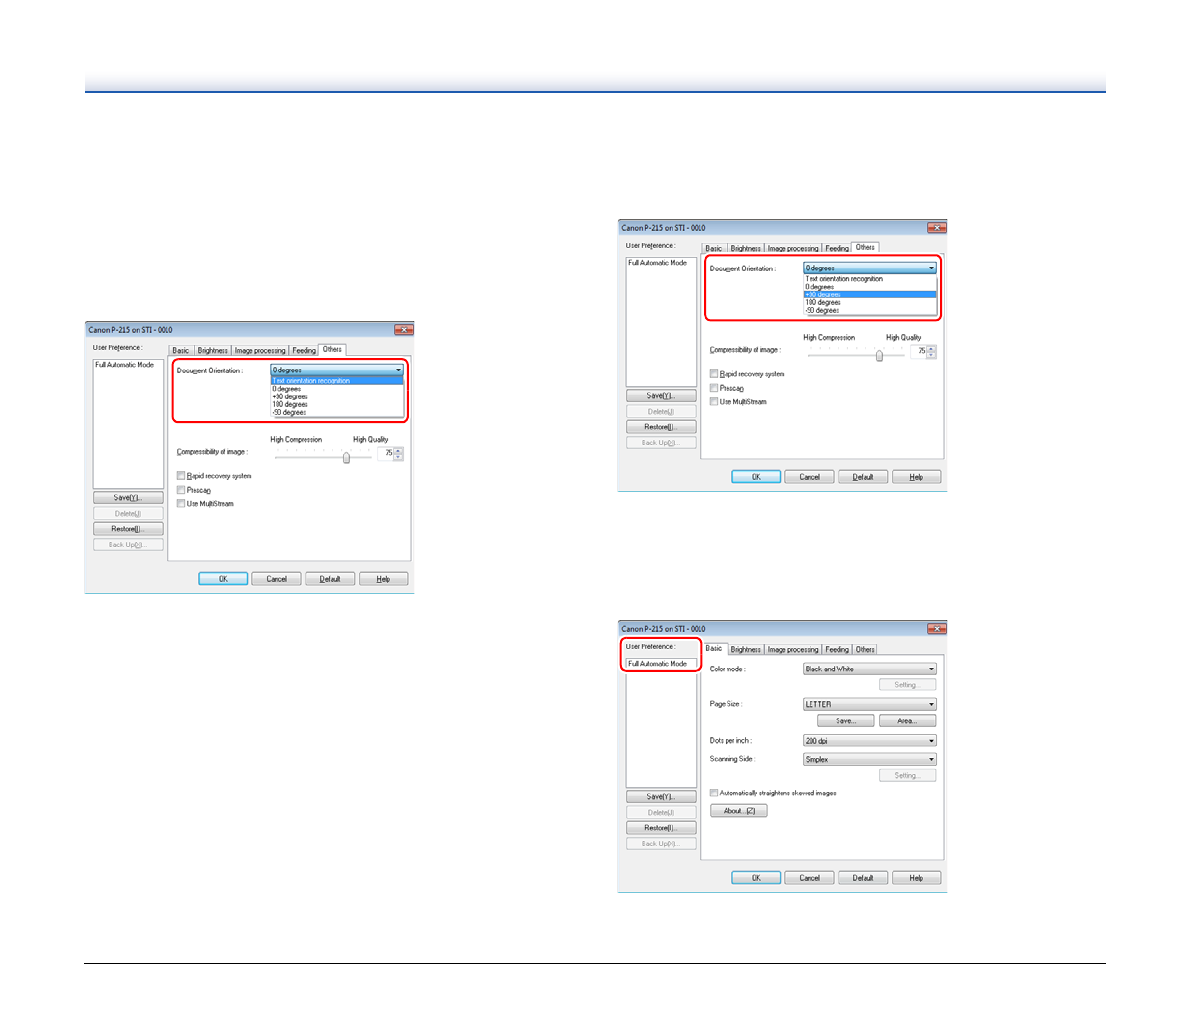The height and width of the screenshot is (1020, 1190).
Task: Enable Automatically straightens skewed images checkbox
Action: coord(714,793)
